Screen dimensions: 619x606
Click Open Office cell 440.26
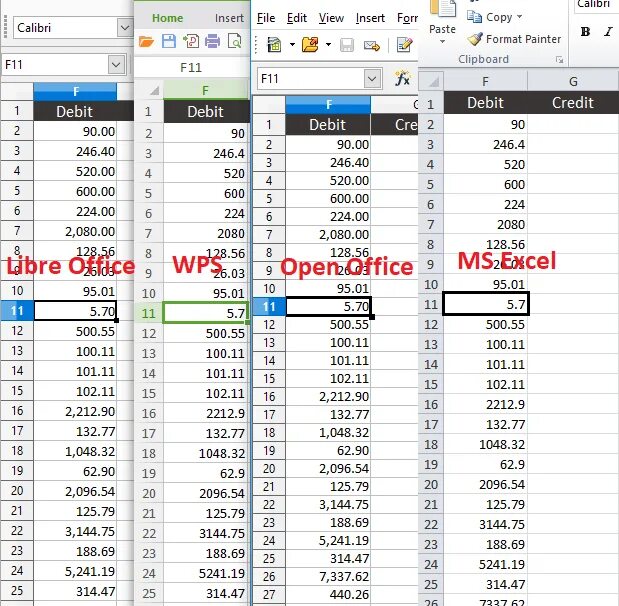point(328,595)
